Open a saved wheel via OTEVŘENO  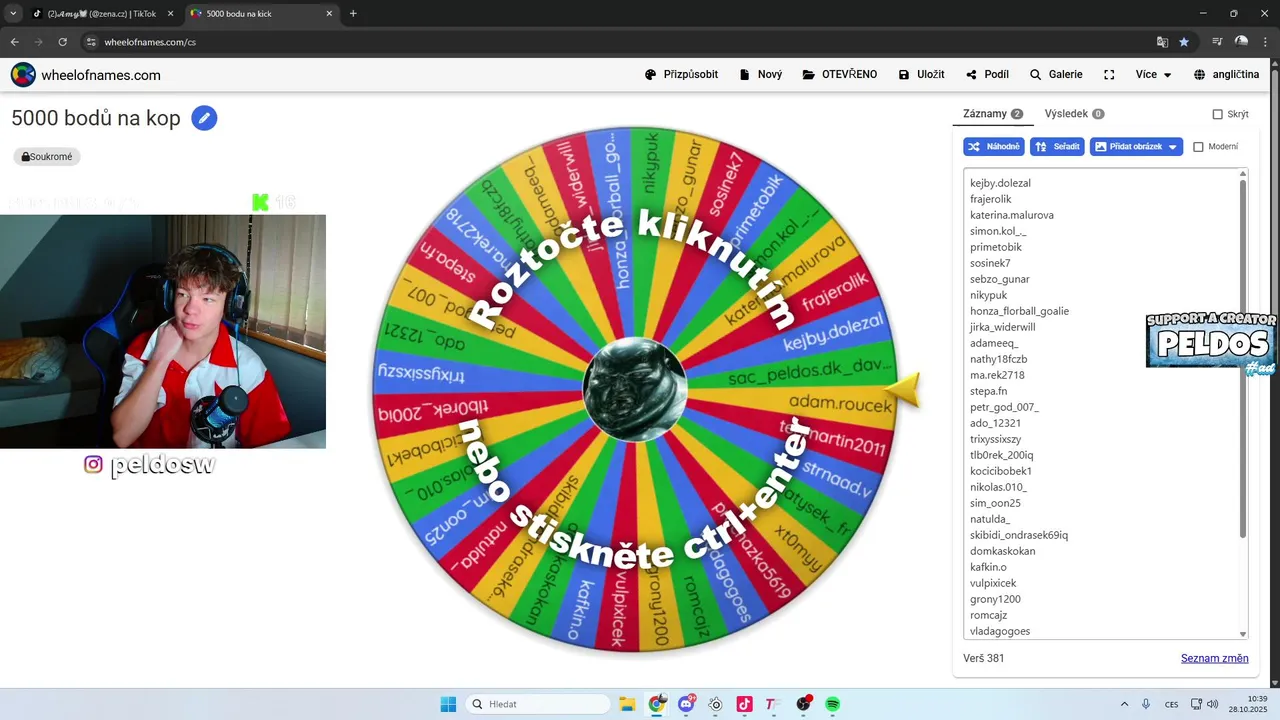click(x=840, y=75)
